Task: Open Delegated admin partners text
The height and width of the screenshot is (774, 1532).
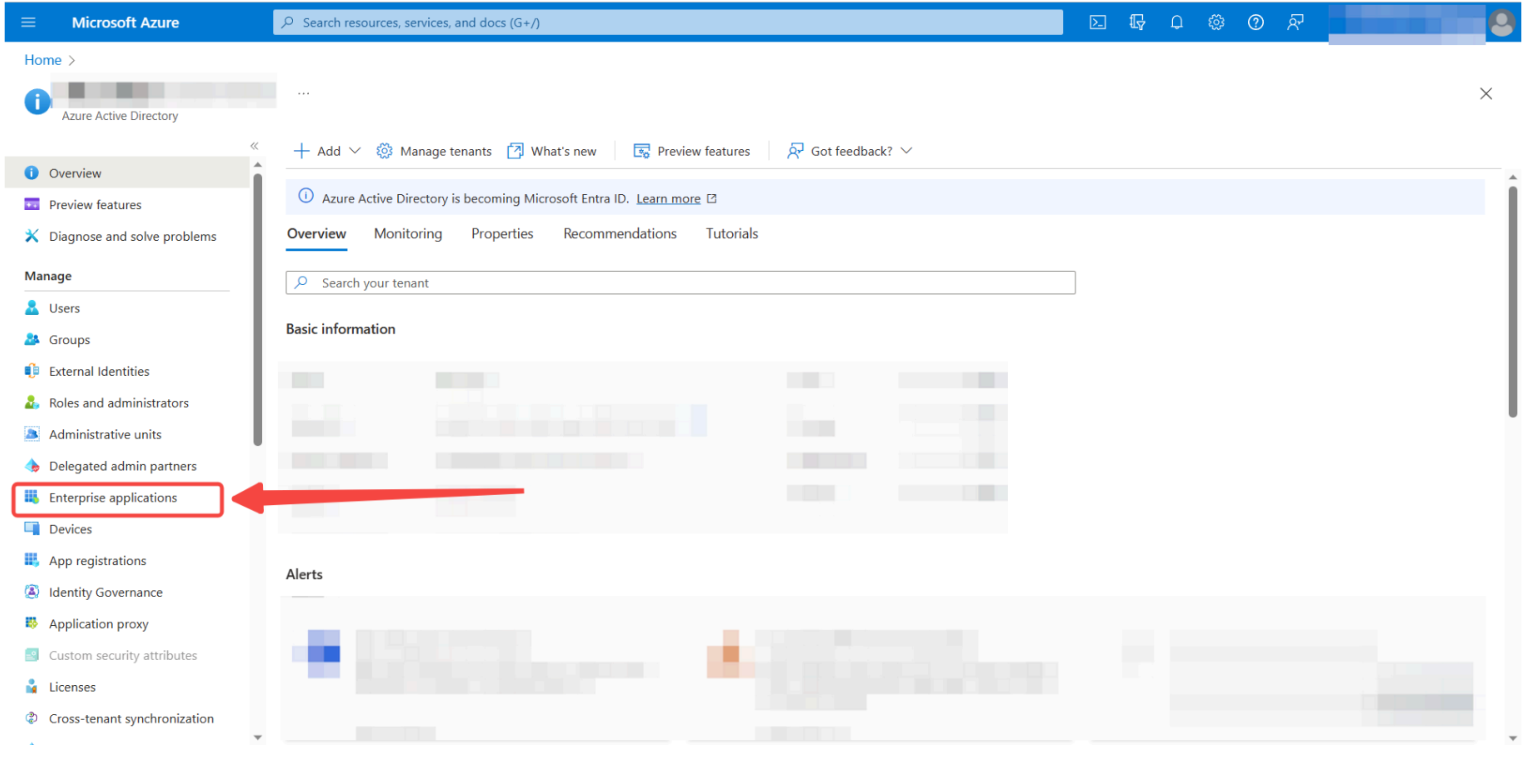Action: (123, 466)
